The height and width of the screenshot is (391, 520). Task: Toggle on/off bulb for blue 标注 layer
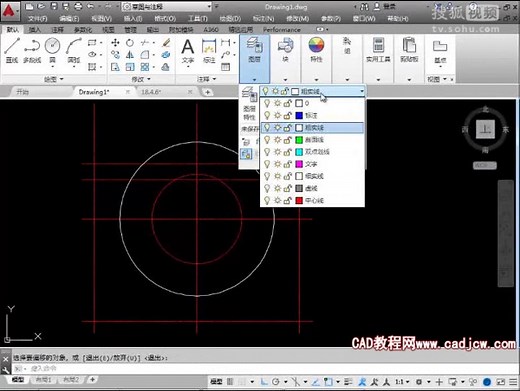(x=267, y=115)
